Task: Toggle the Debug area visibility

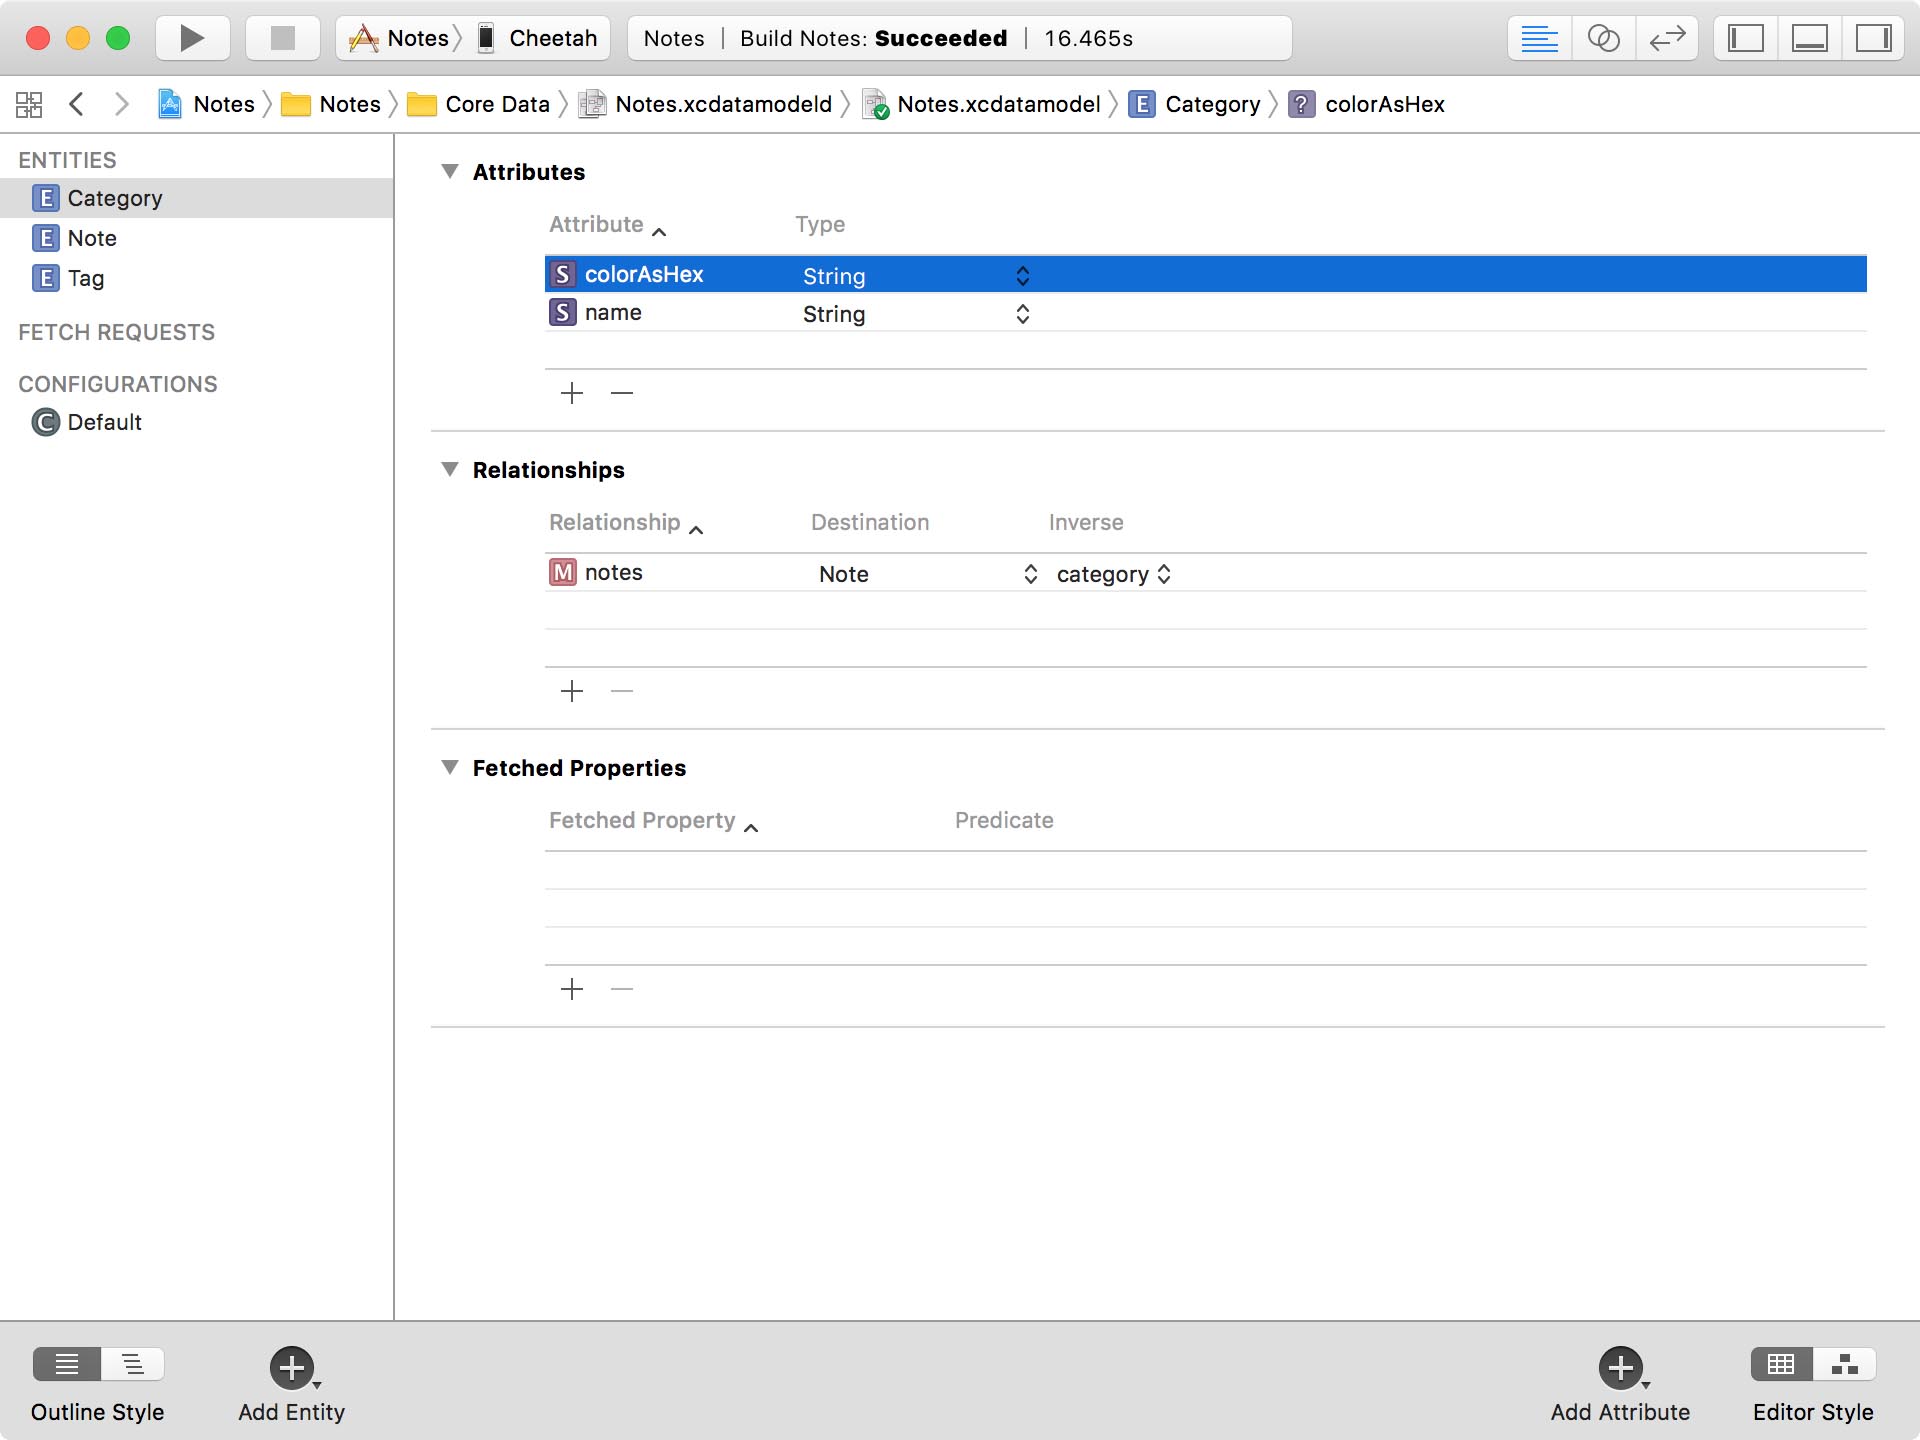Action: click(1810, 38)
